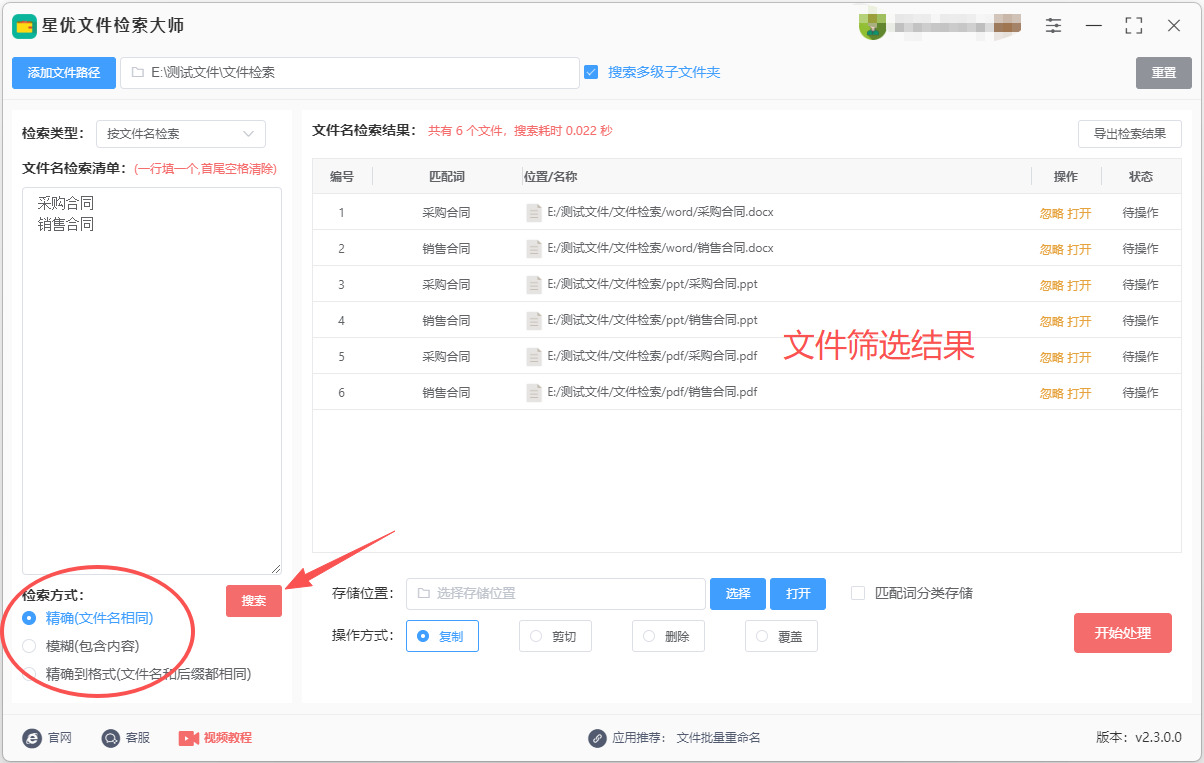This screenshot has width=1204, height=763.
Task: Click the 应用推荐 link icon in footer
Action: coord(597,738)
